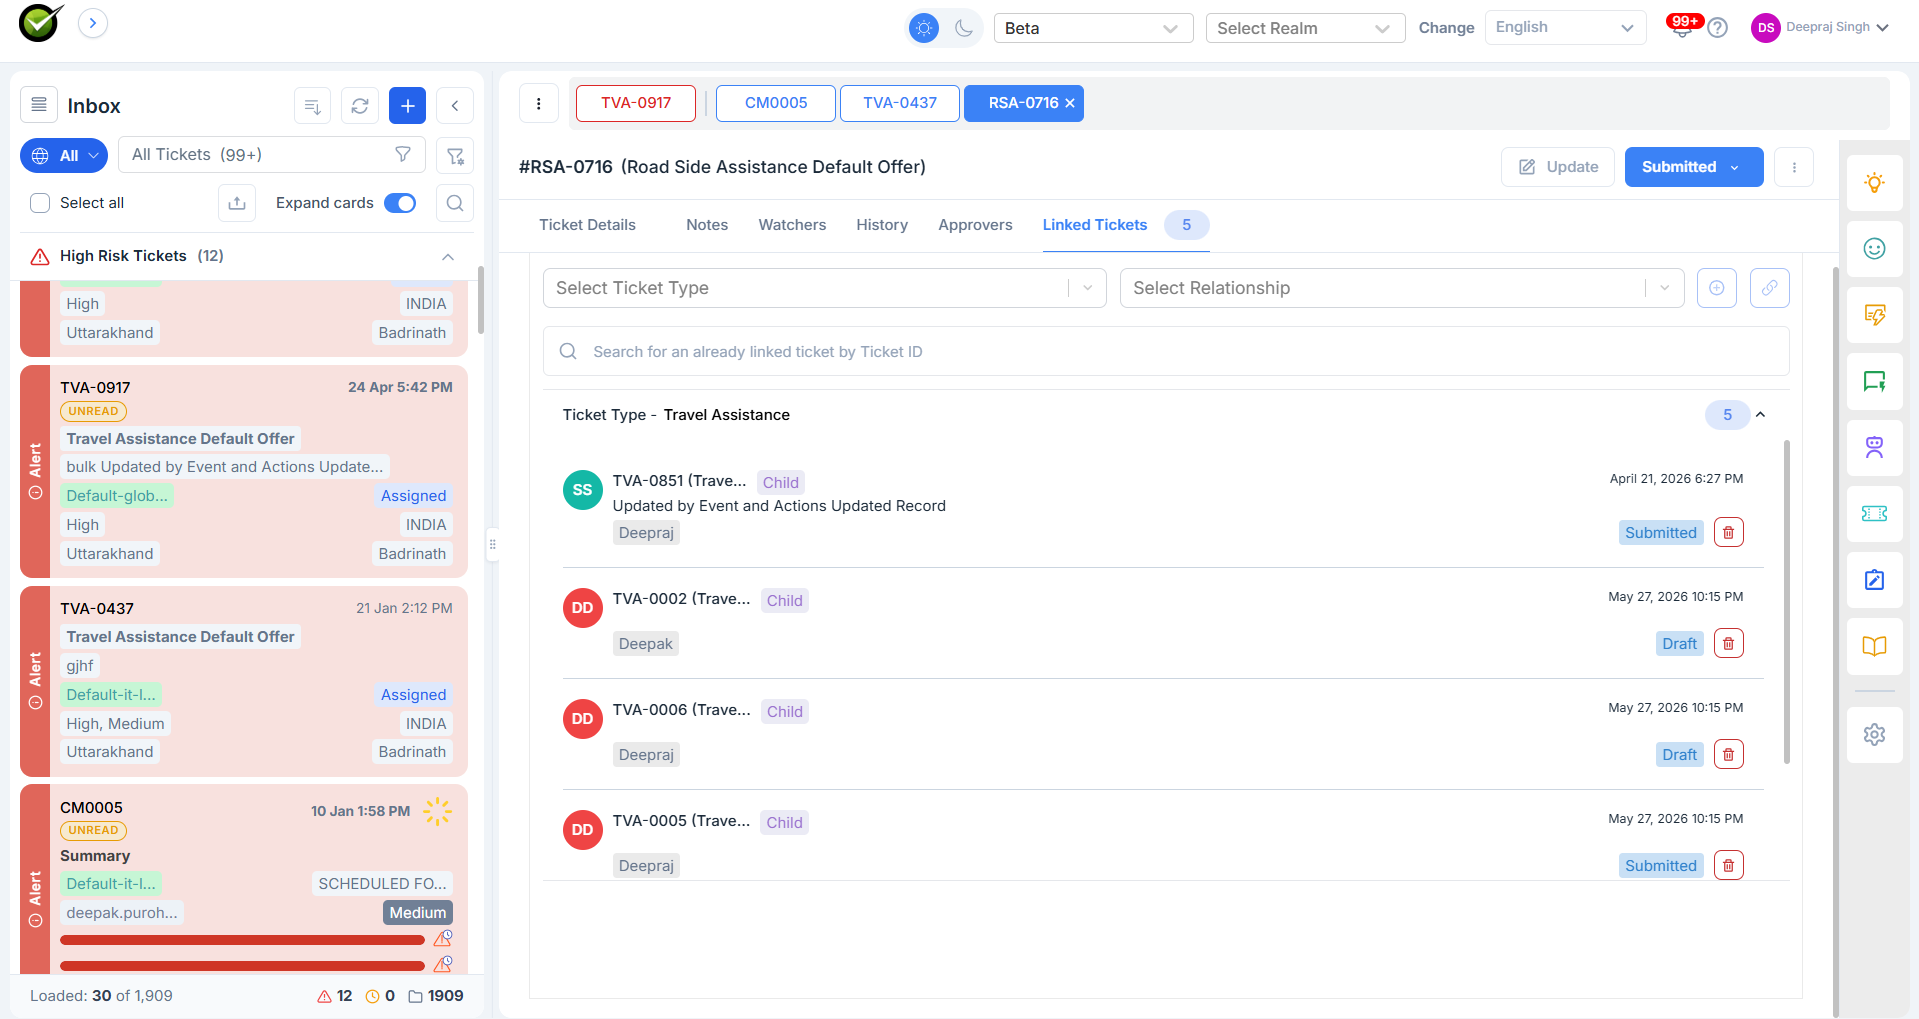The height and width of the screenshot is (1019, 1919).
Task: Refresh the inbox ticket list
Action: tap(360, 106)
